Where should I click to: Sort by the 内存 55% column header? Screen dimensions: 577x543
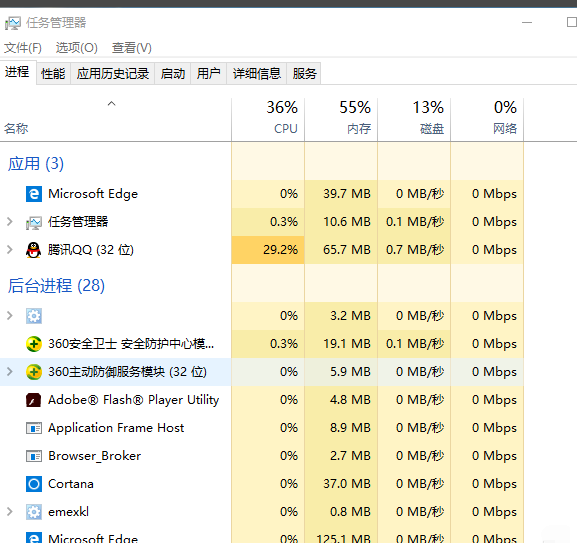[x=341, y=120]
